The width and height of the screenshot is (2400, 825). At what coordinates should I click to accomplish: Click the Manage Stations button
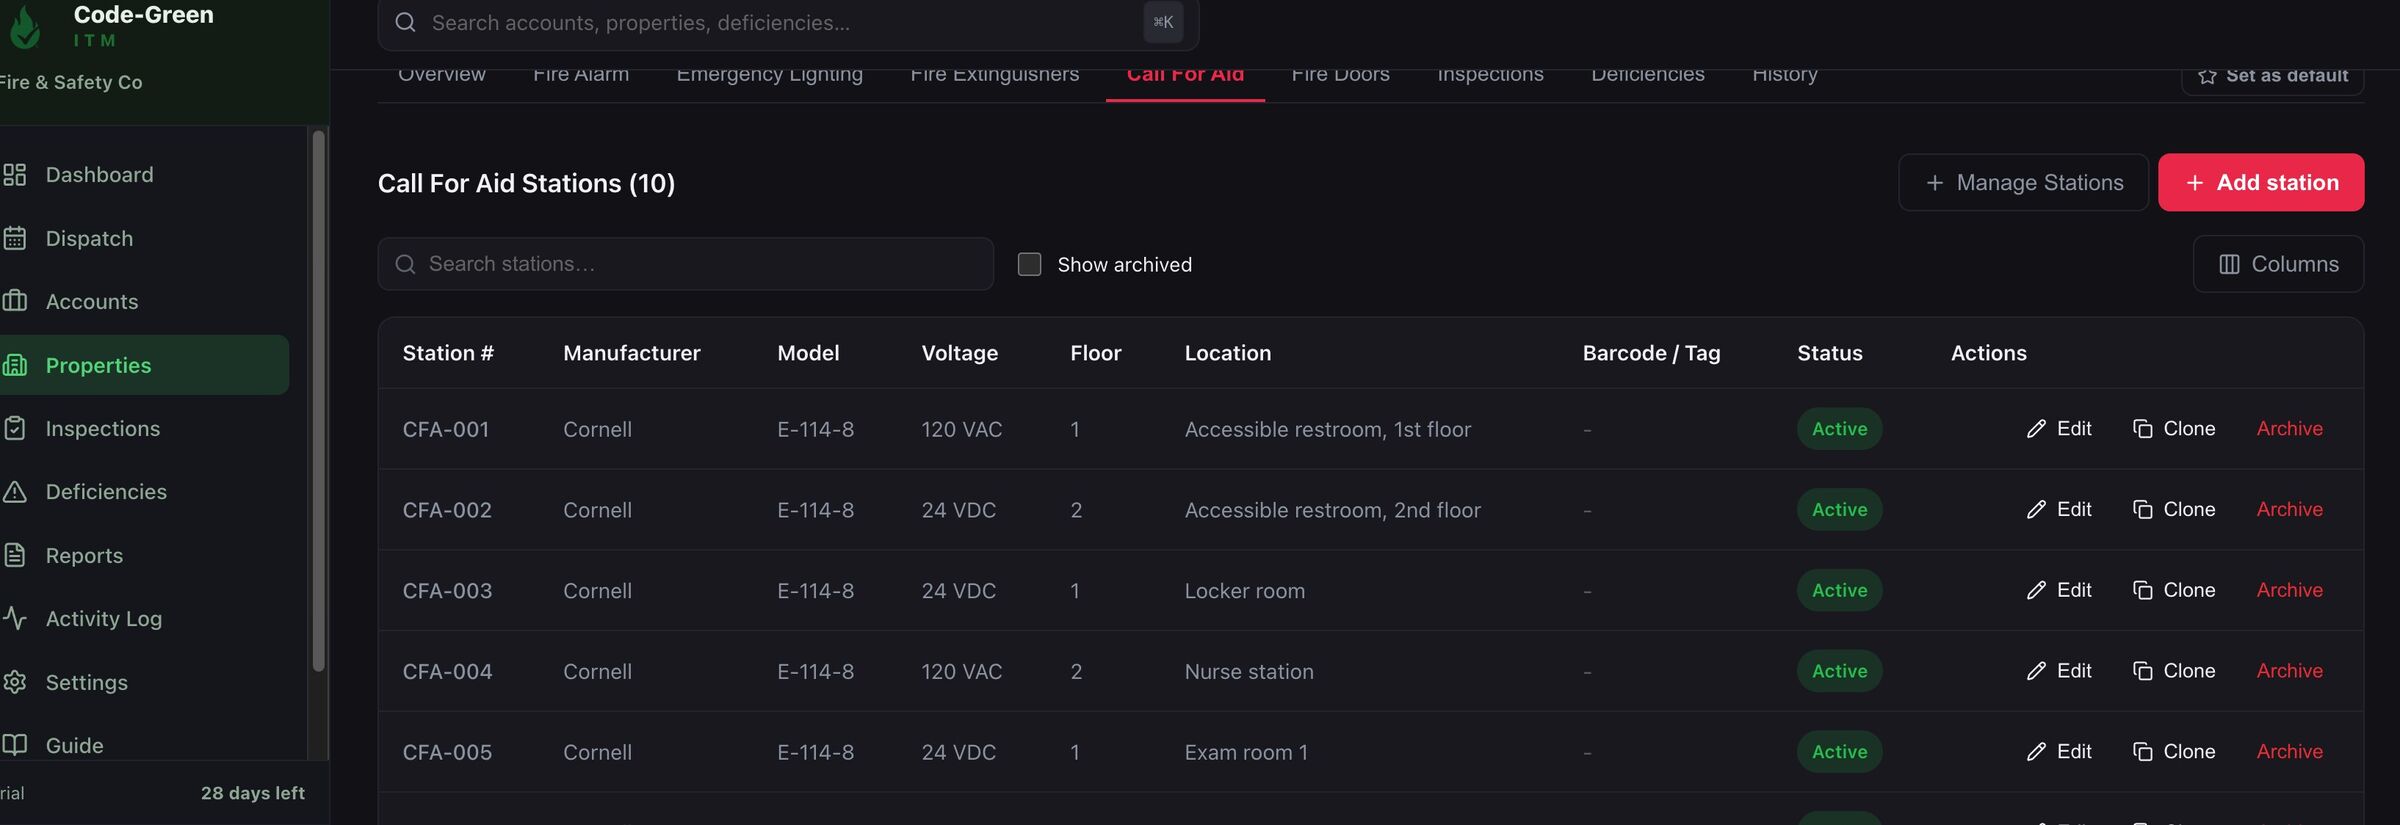coord(2023,182)
